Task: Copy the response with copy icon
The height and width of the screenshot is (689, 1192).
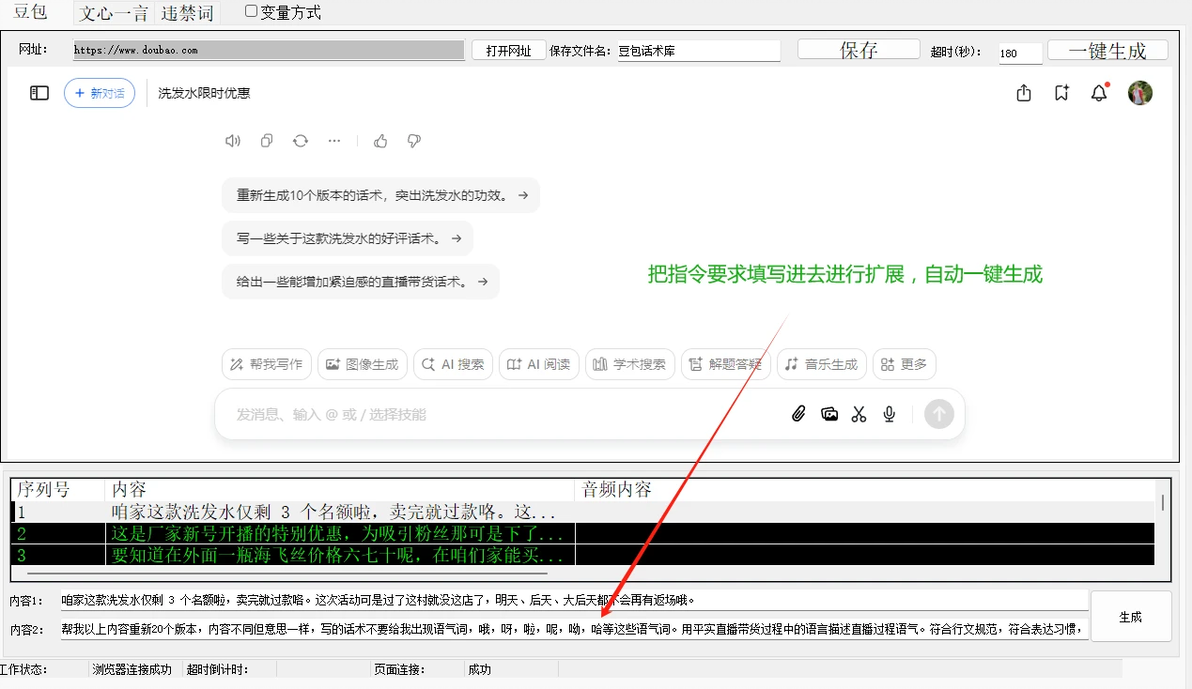Action: 267,141
